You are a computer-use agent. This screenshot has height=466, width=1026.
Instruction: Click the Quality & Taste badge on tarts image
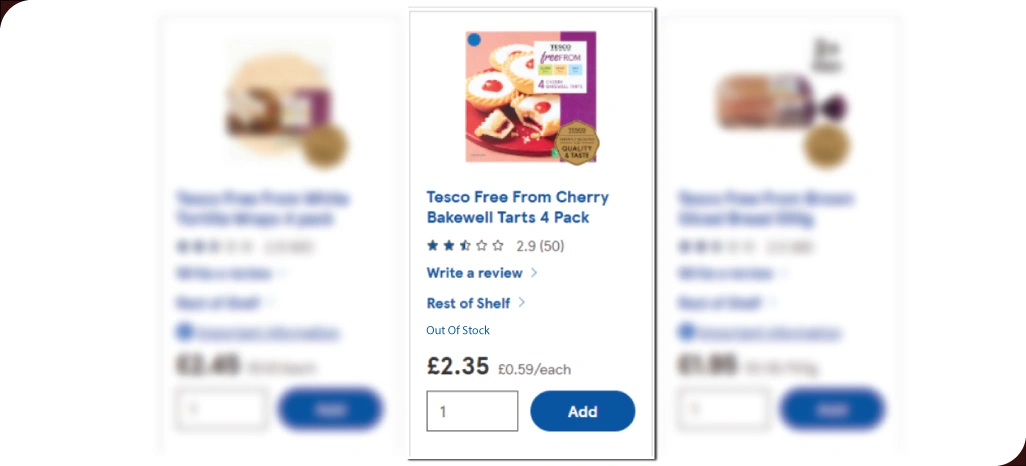pos(576,142)
